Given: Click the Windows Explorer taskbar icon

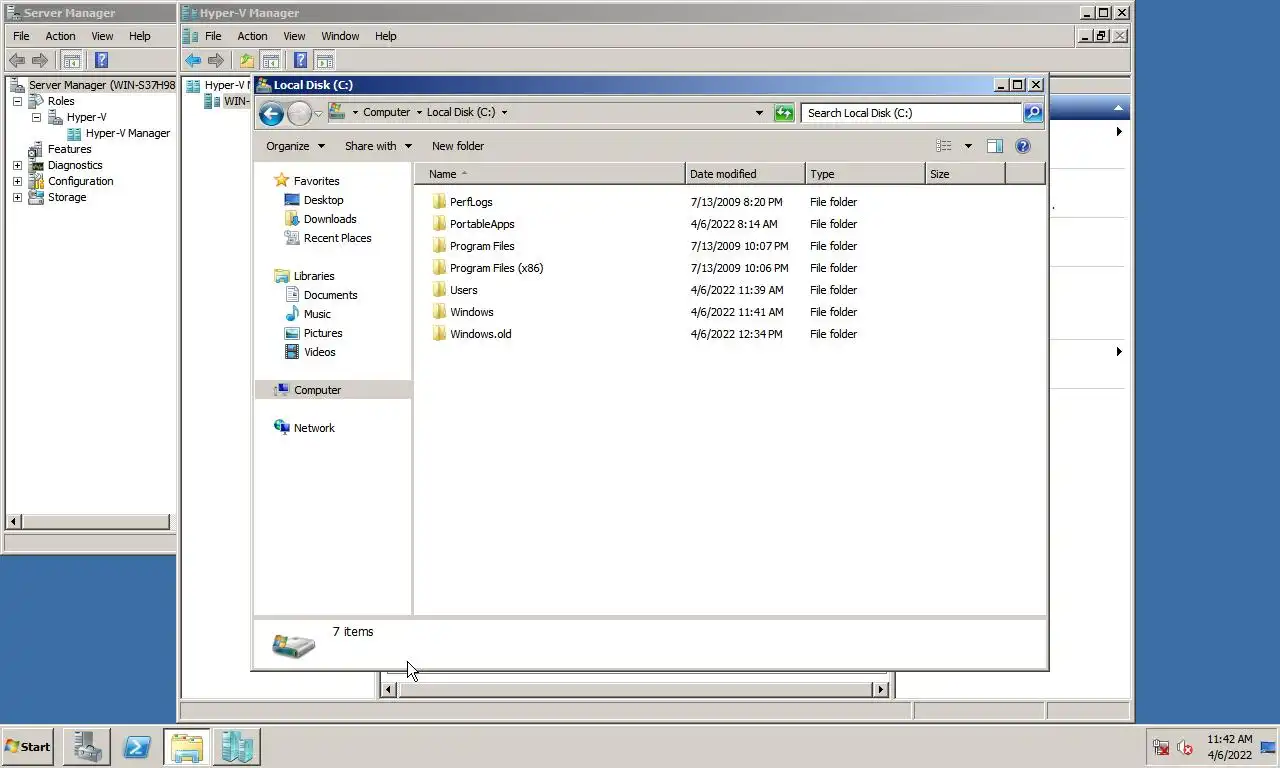Looking at the screenshot, I should (x=186, y=747).
